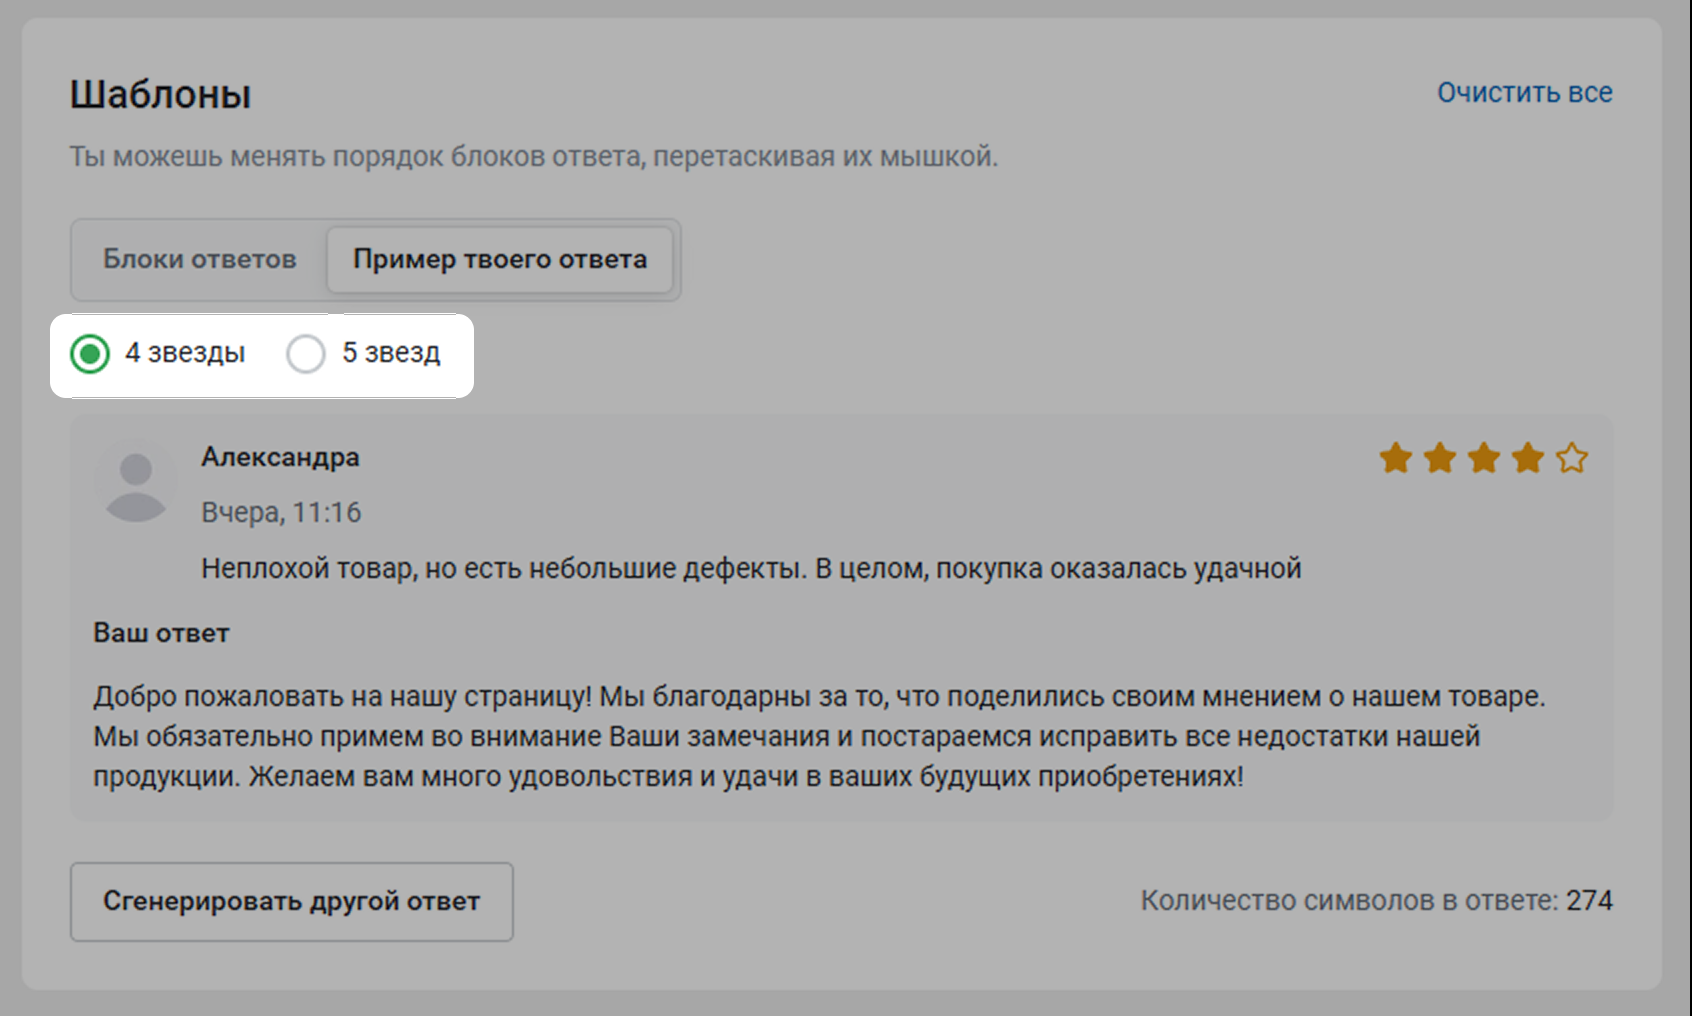Click the reply character count 274
Screen dimensions: 1692x1016
[x=1588, y=901]
